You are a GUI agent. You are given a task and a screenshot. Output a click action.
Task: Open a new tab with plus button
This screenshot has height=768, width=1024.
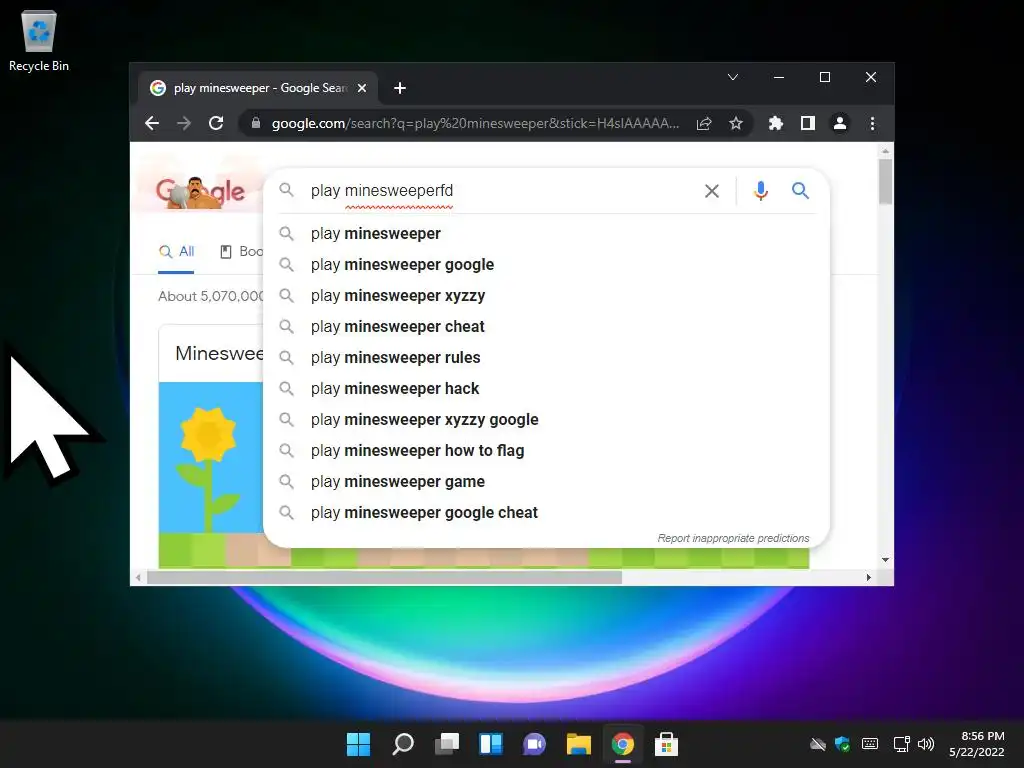400,88
